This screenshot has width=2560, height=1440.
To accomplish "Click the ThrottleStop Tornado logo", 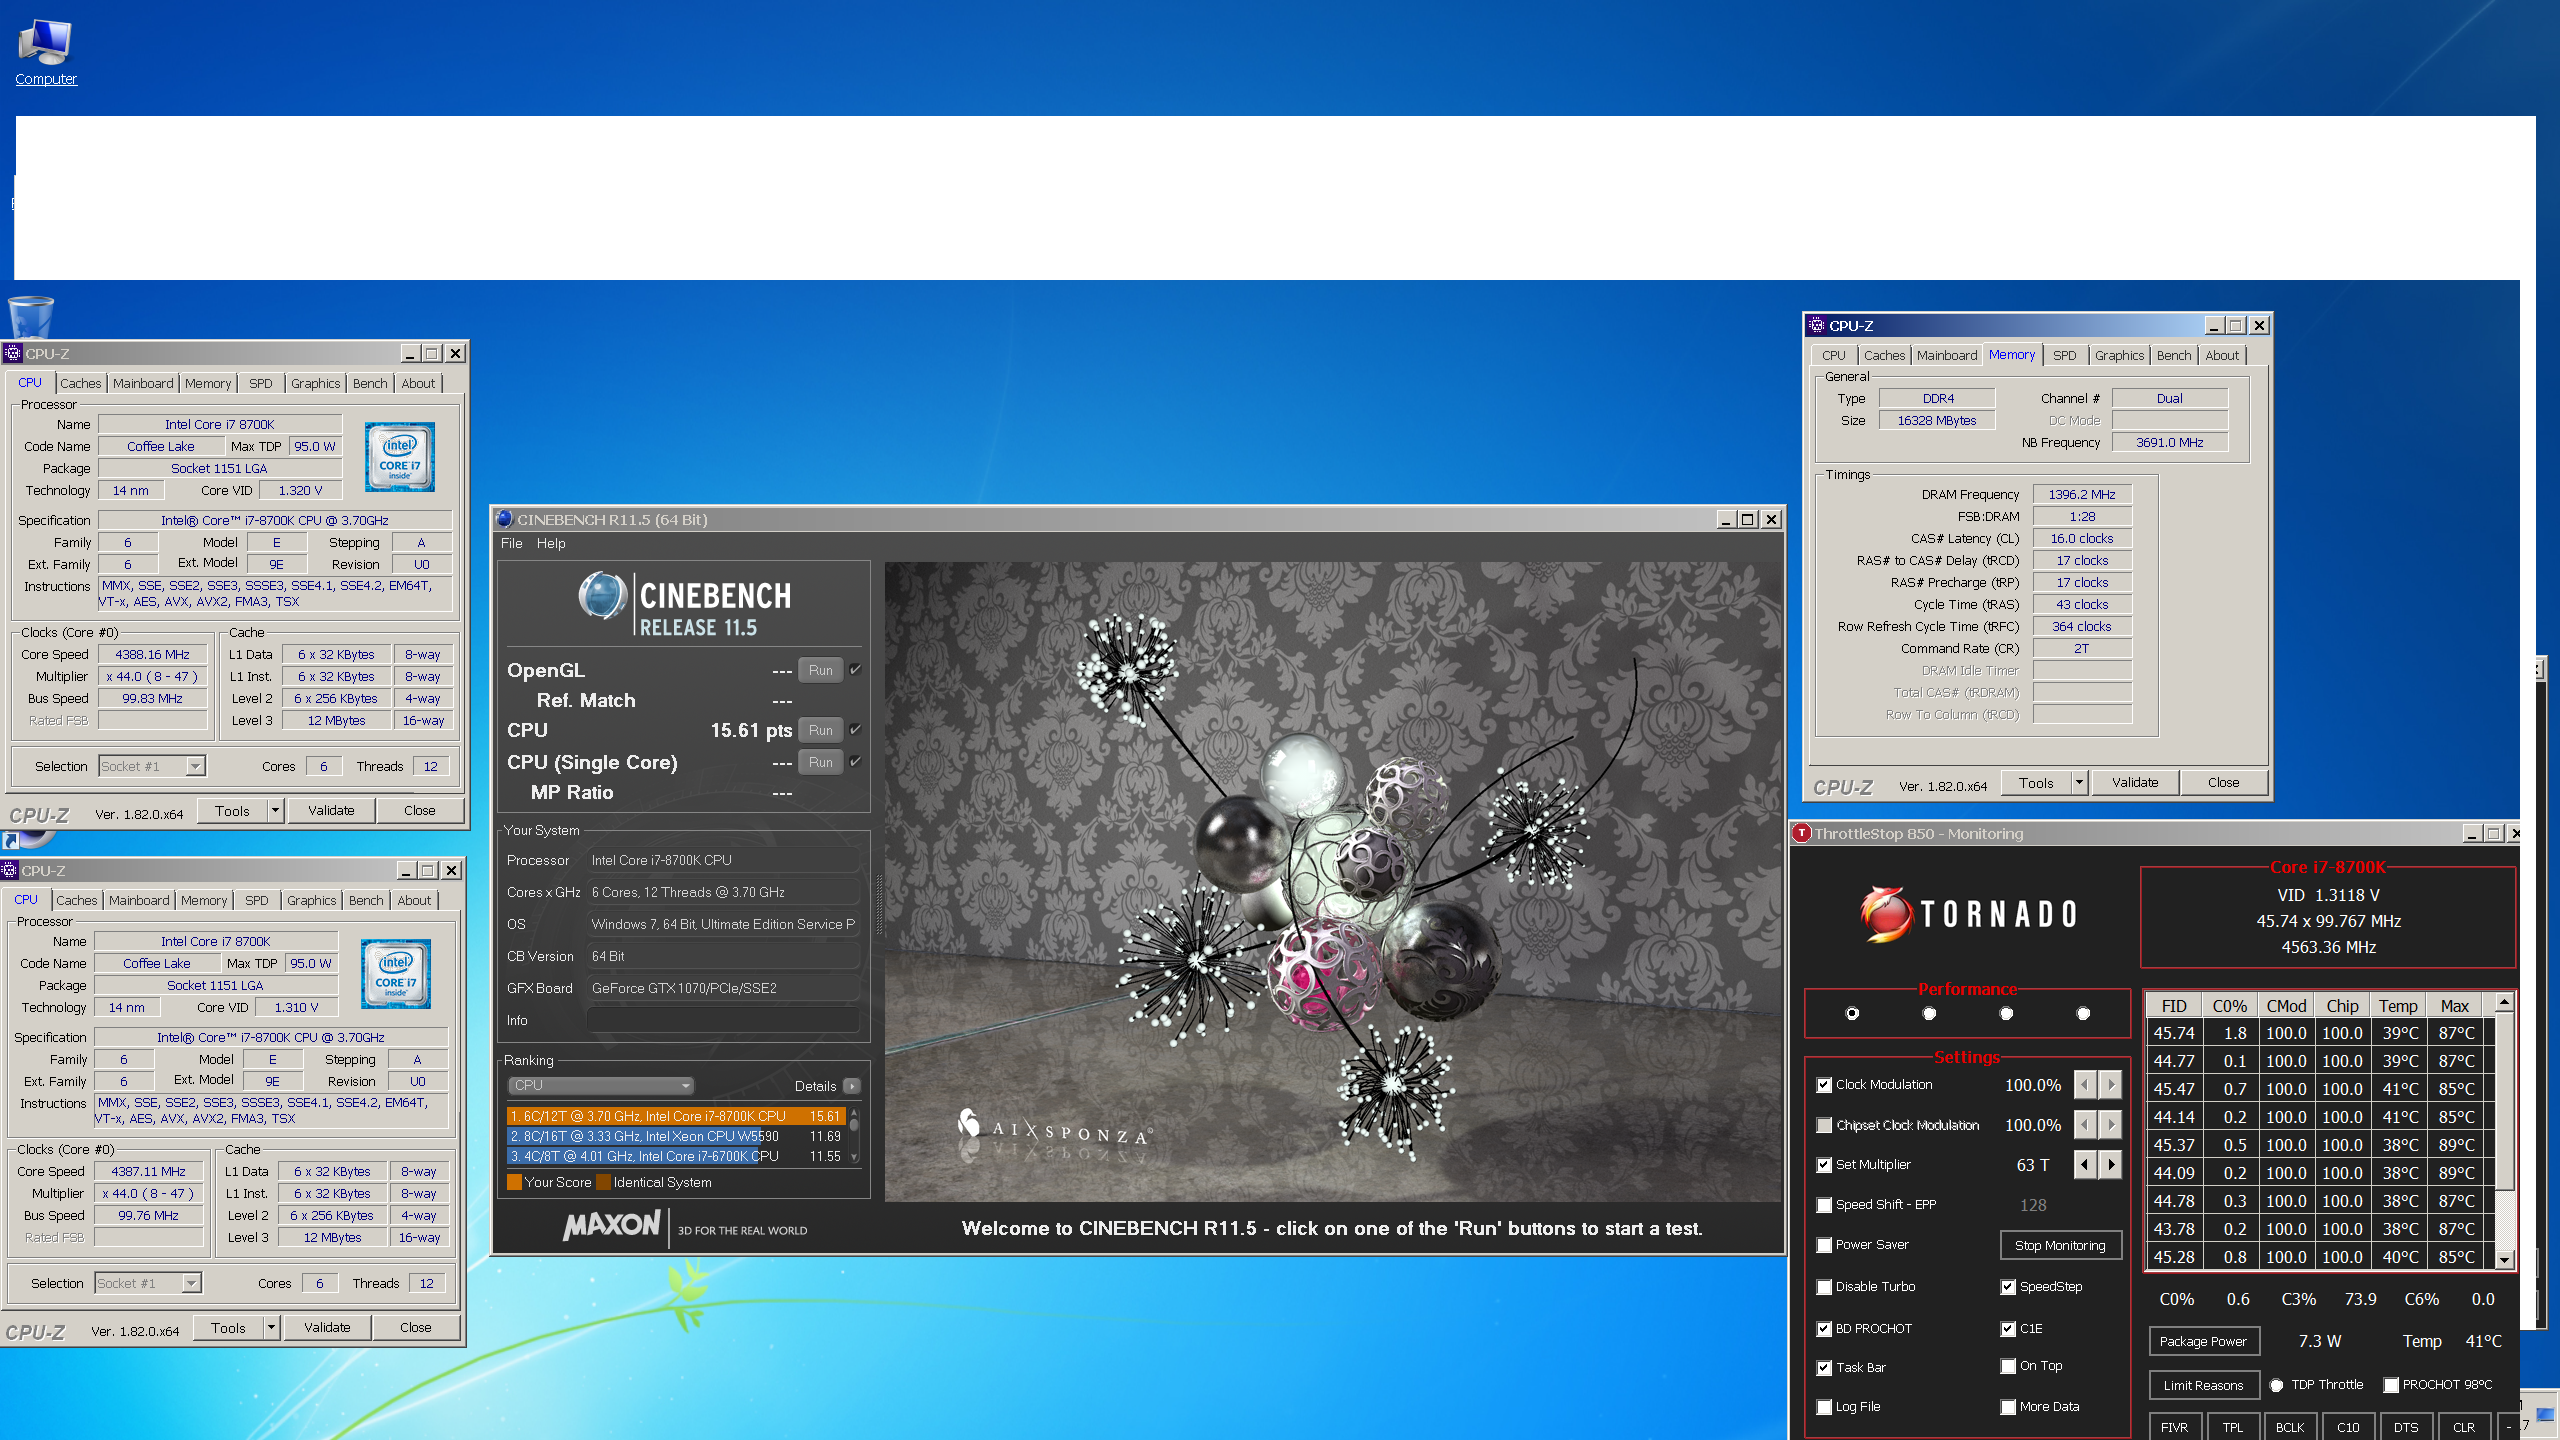I will [x=1968, y=914].
